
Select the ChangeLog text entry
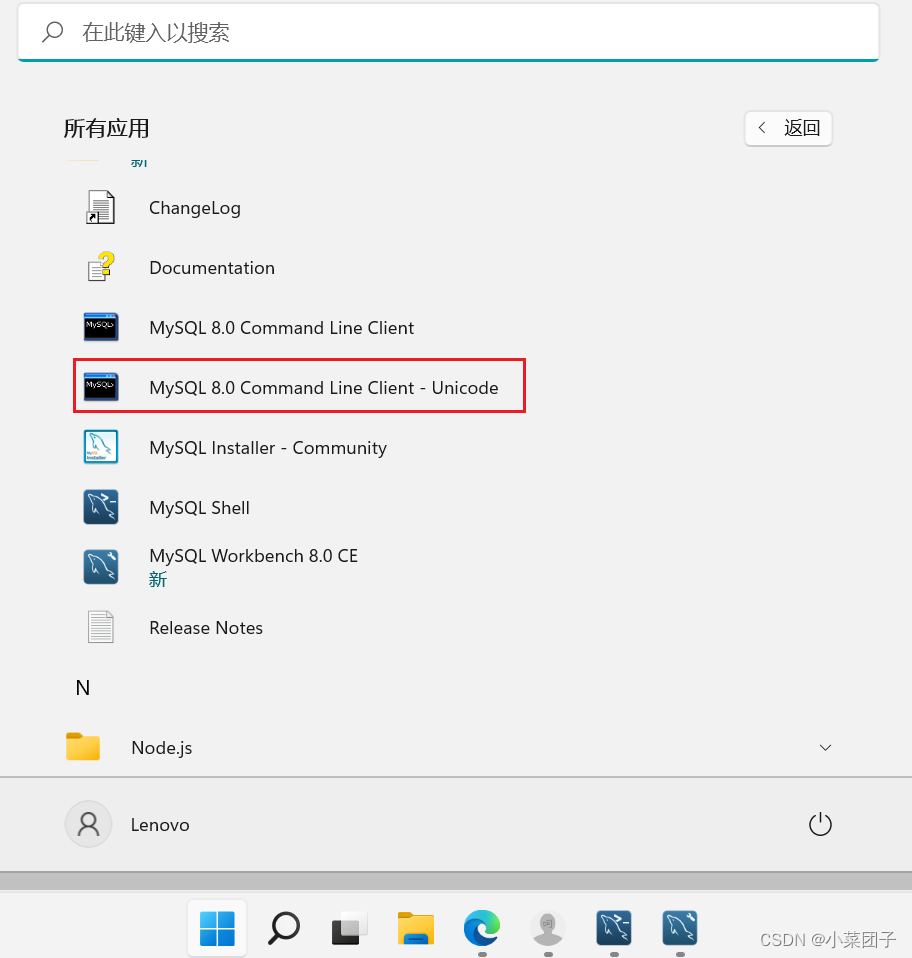195,208
